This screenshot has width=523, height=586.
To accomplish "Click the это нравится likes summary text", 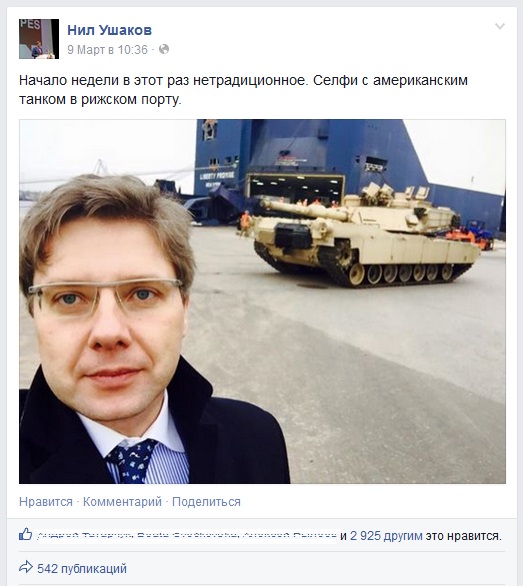I will click(464, 536).
